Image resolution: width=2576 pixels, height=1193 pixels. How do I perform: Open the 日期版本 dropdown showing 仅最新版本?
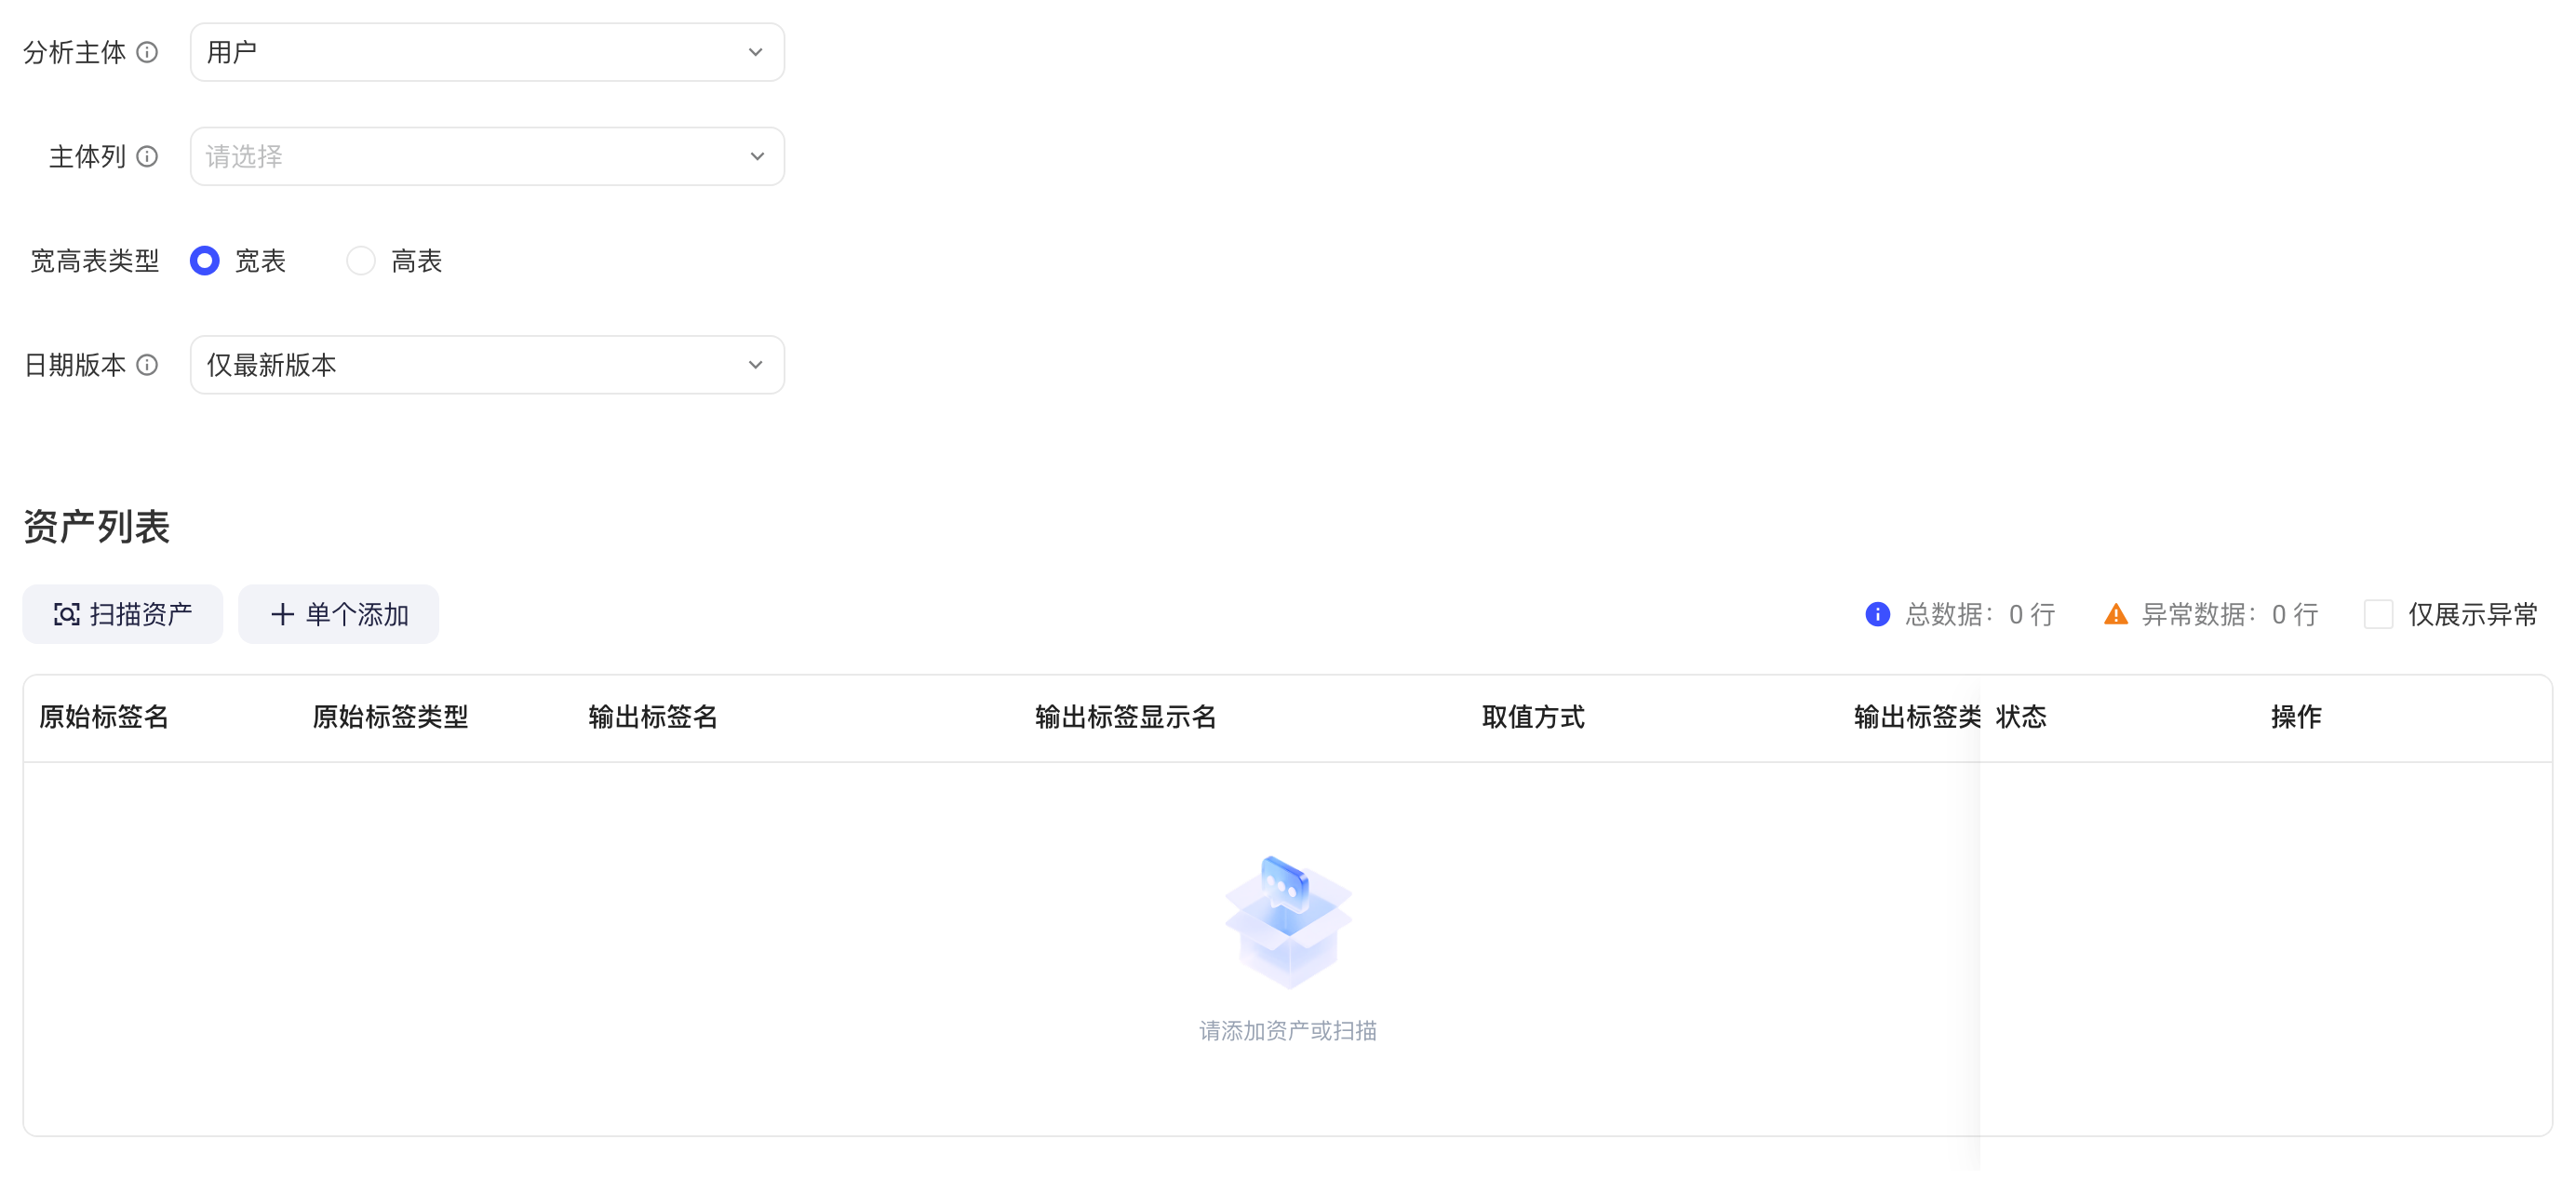pos(487,365)
